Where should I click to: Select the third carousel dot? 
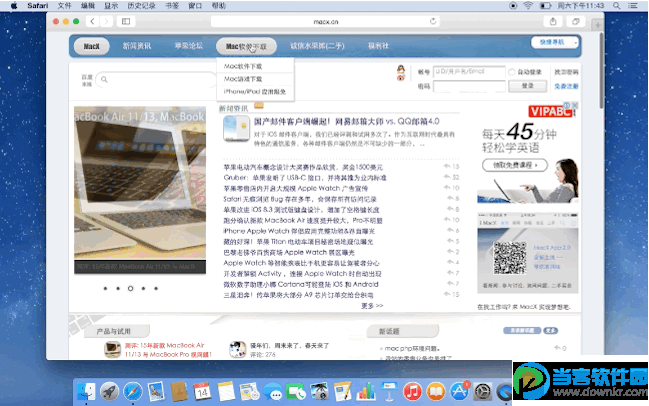(x=130, y=288)
